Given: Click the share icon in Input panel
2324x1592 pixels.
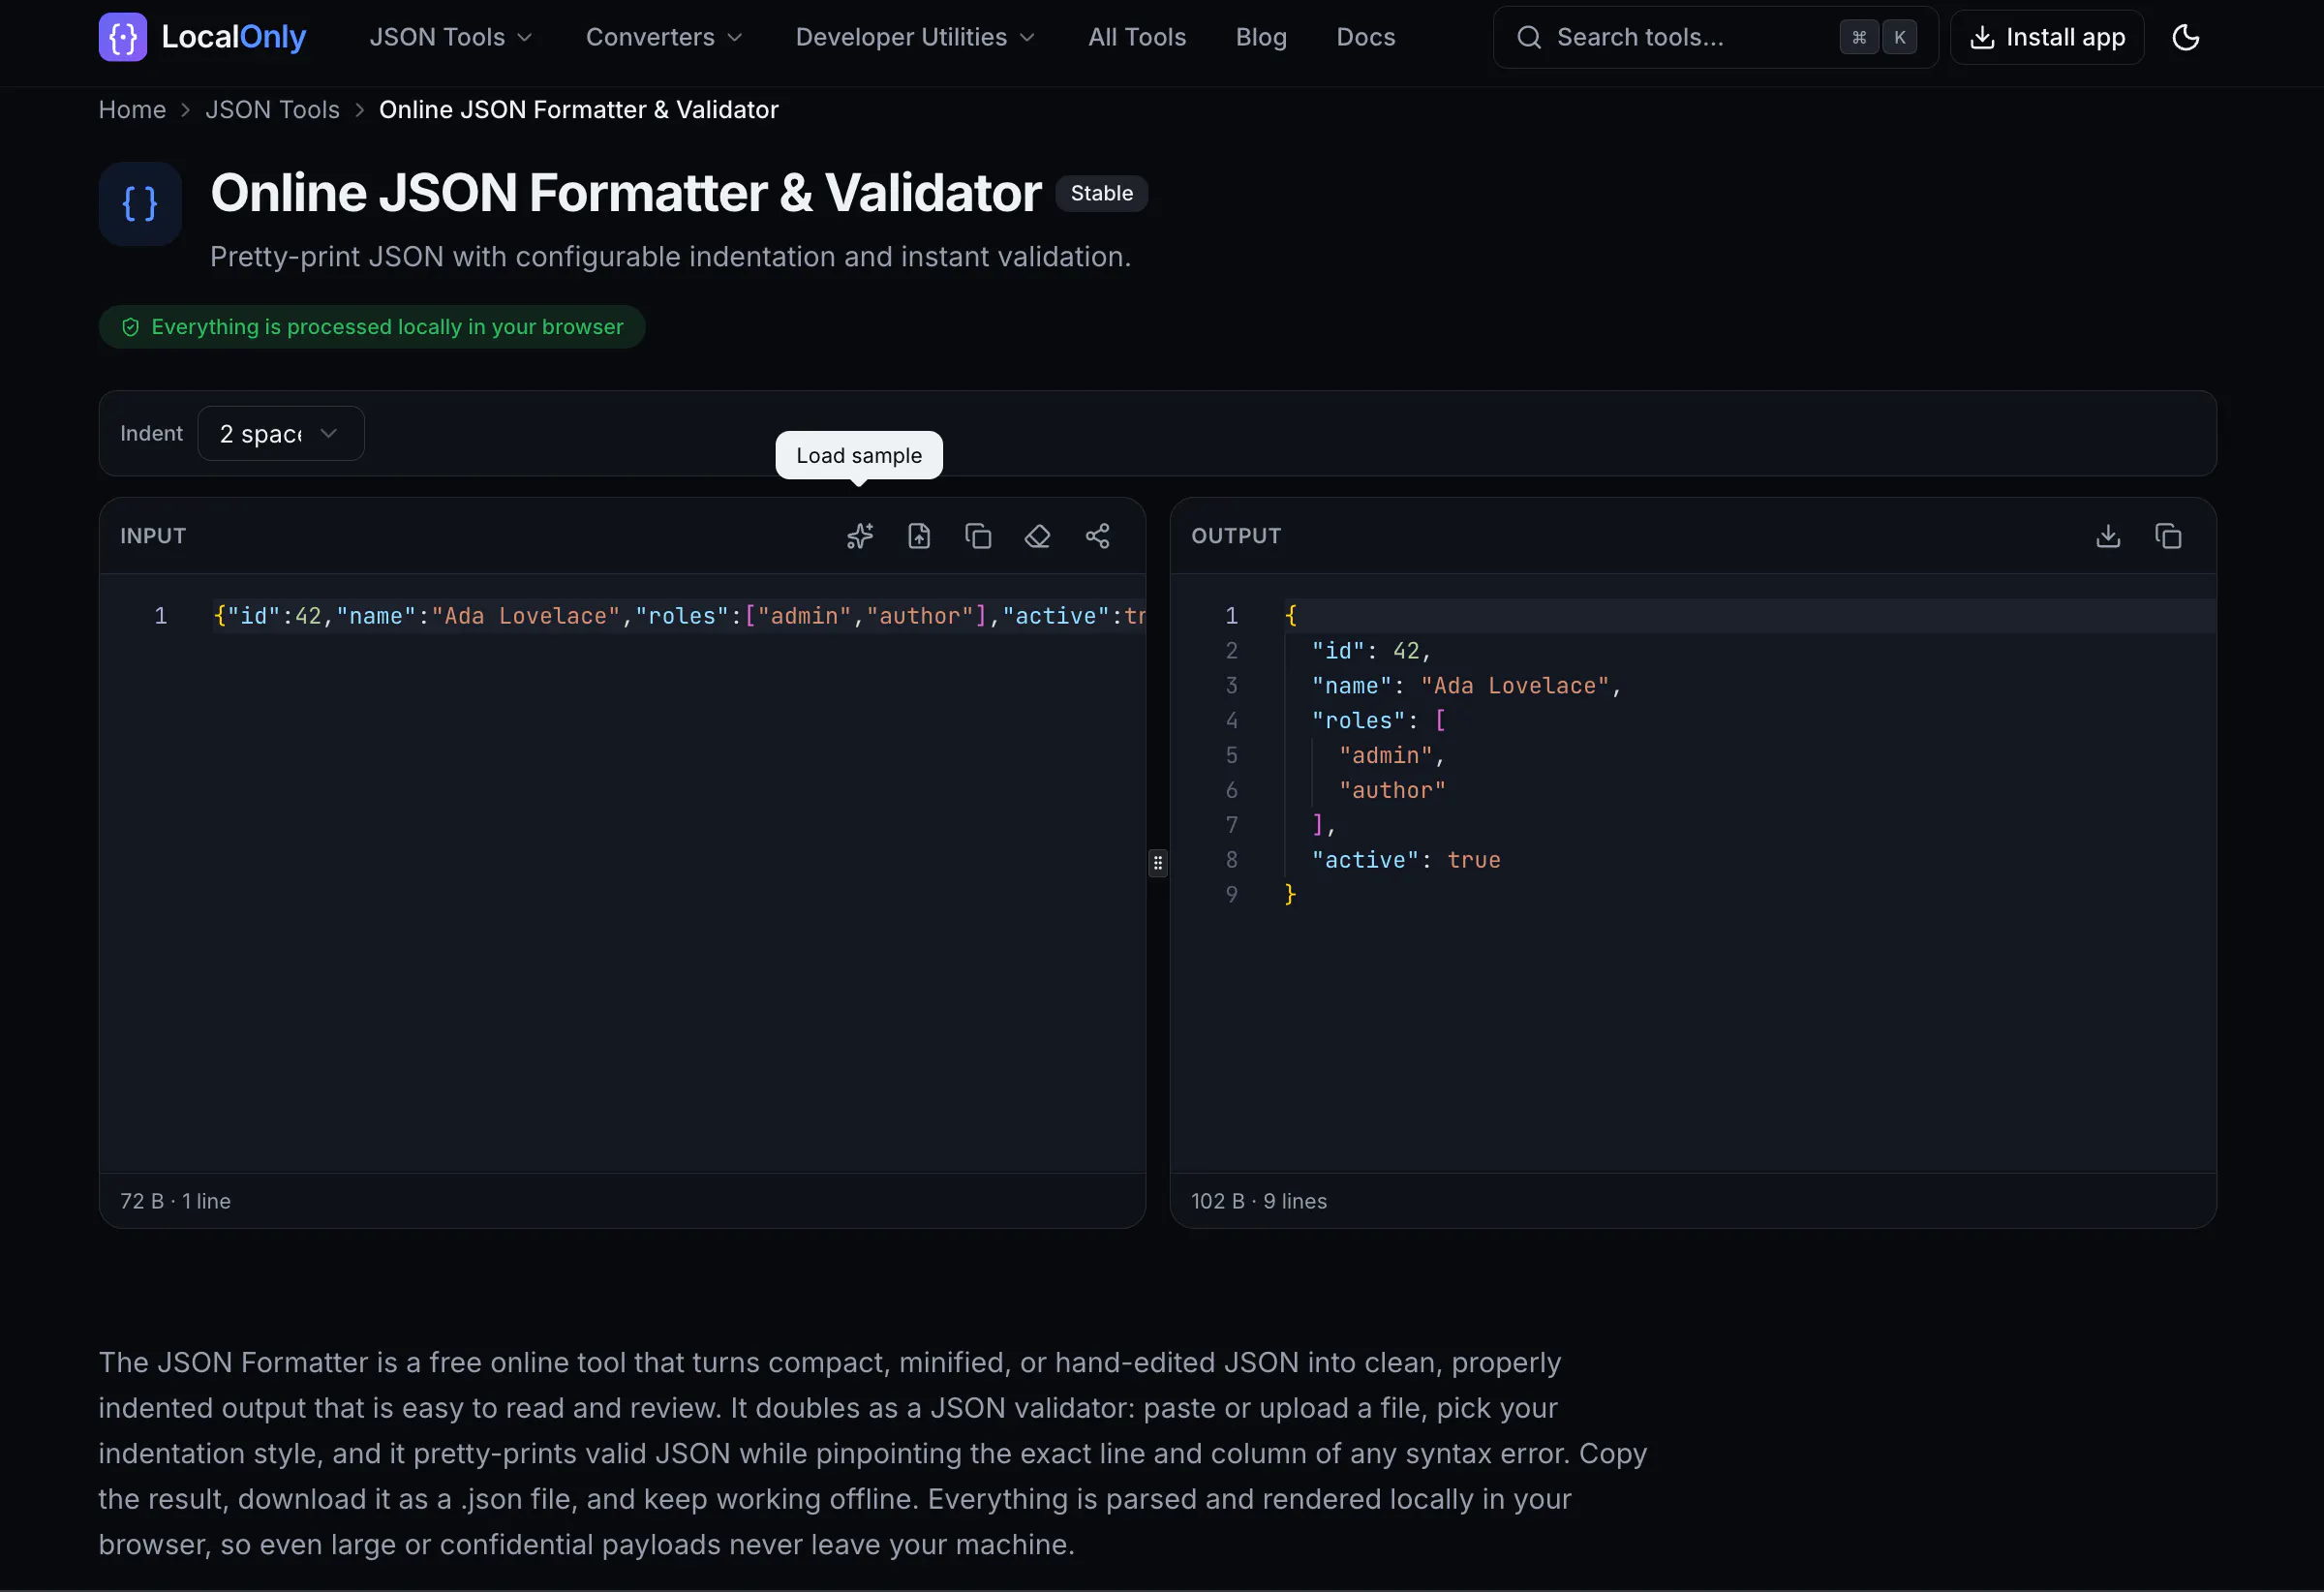Looking at the screenshot, I should (1097, 536).
